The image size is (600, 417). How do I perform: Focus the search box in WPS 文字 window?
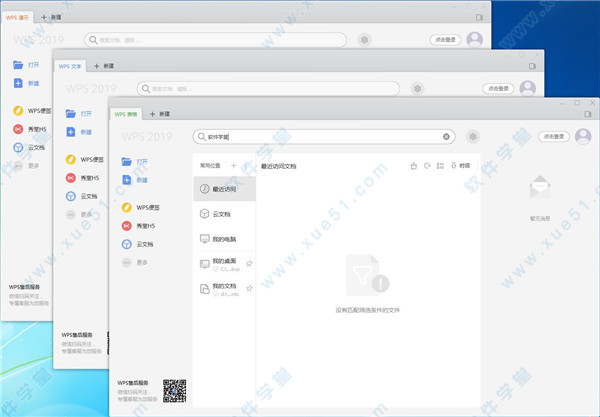(x=268, y=88)
